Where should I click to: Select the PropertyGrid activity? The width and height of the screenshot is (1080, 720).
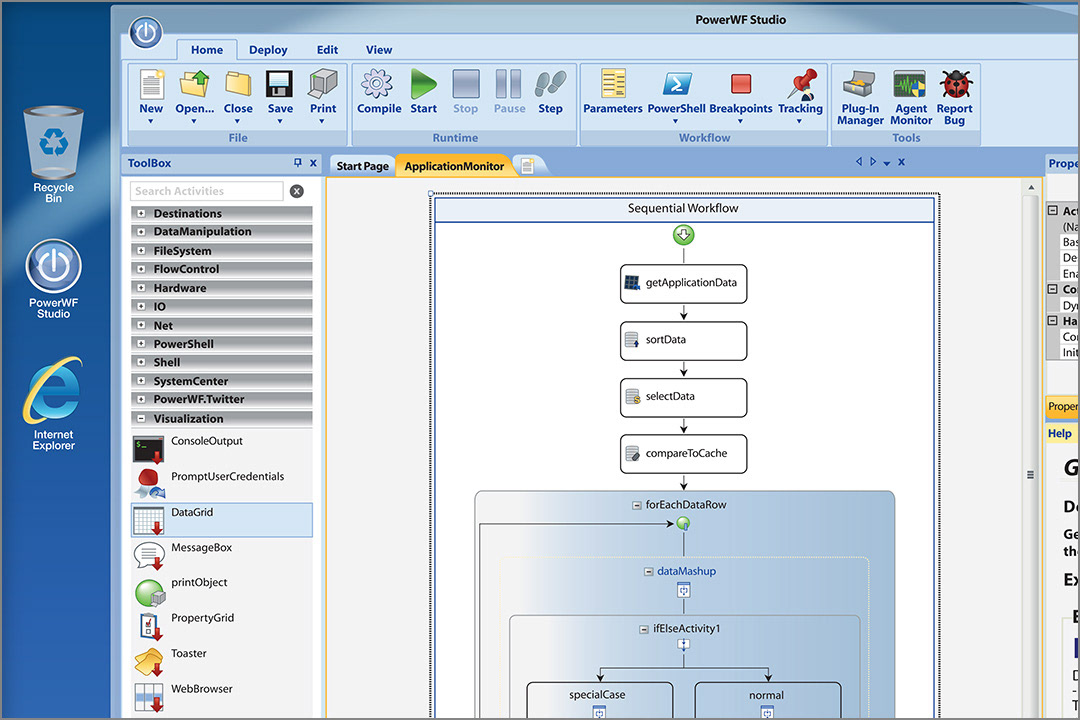click(221, 626)
